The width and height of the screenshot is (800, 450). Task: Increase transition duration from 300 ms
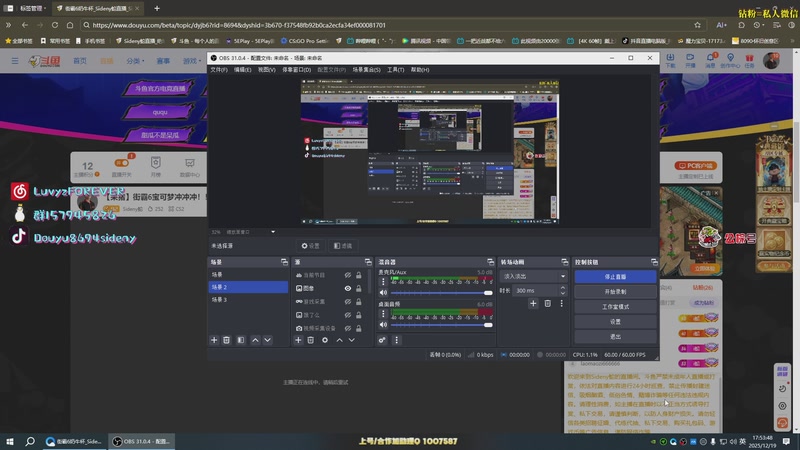point(562,288)
